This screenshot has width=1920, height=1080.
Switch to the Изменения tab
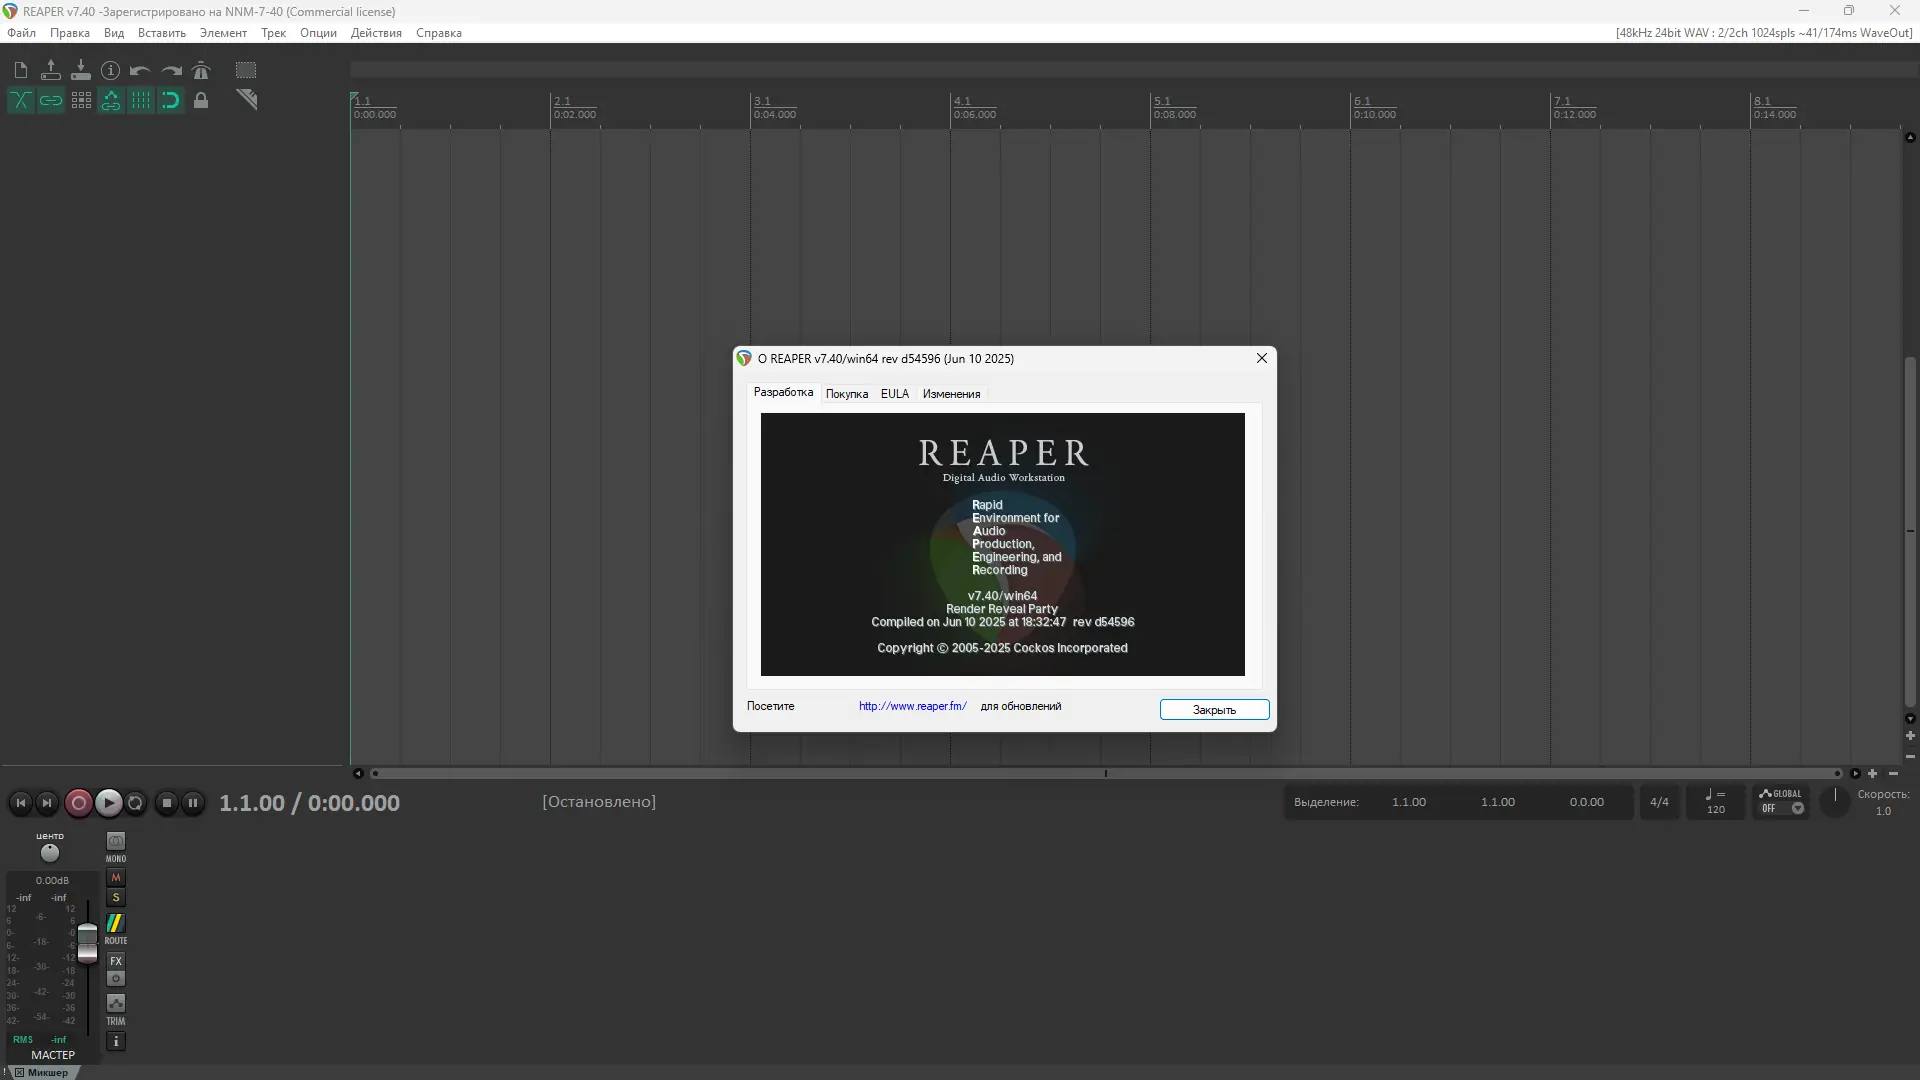(x=951, y=394)
